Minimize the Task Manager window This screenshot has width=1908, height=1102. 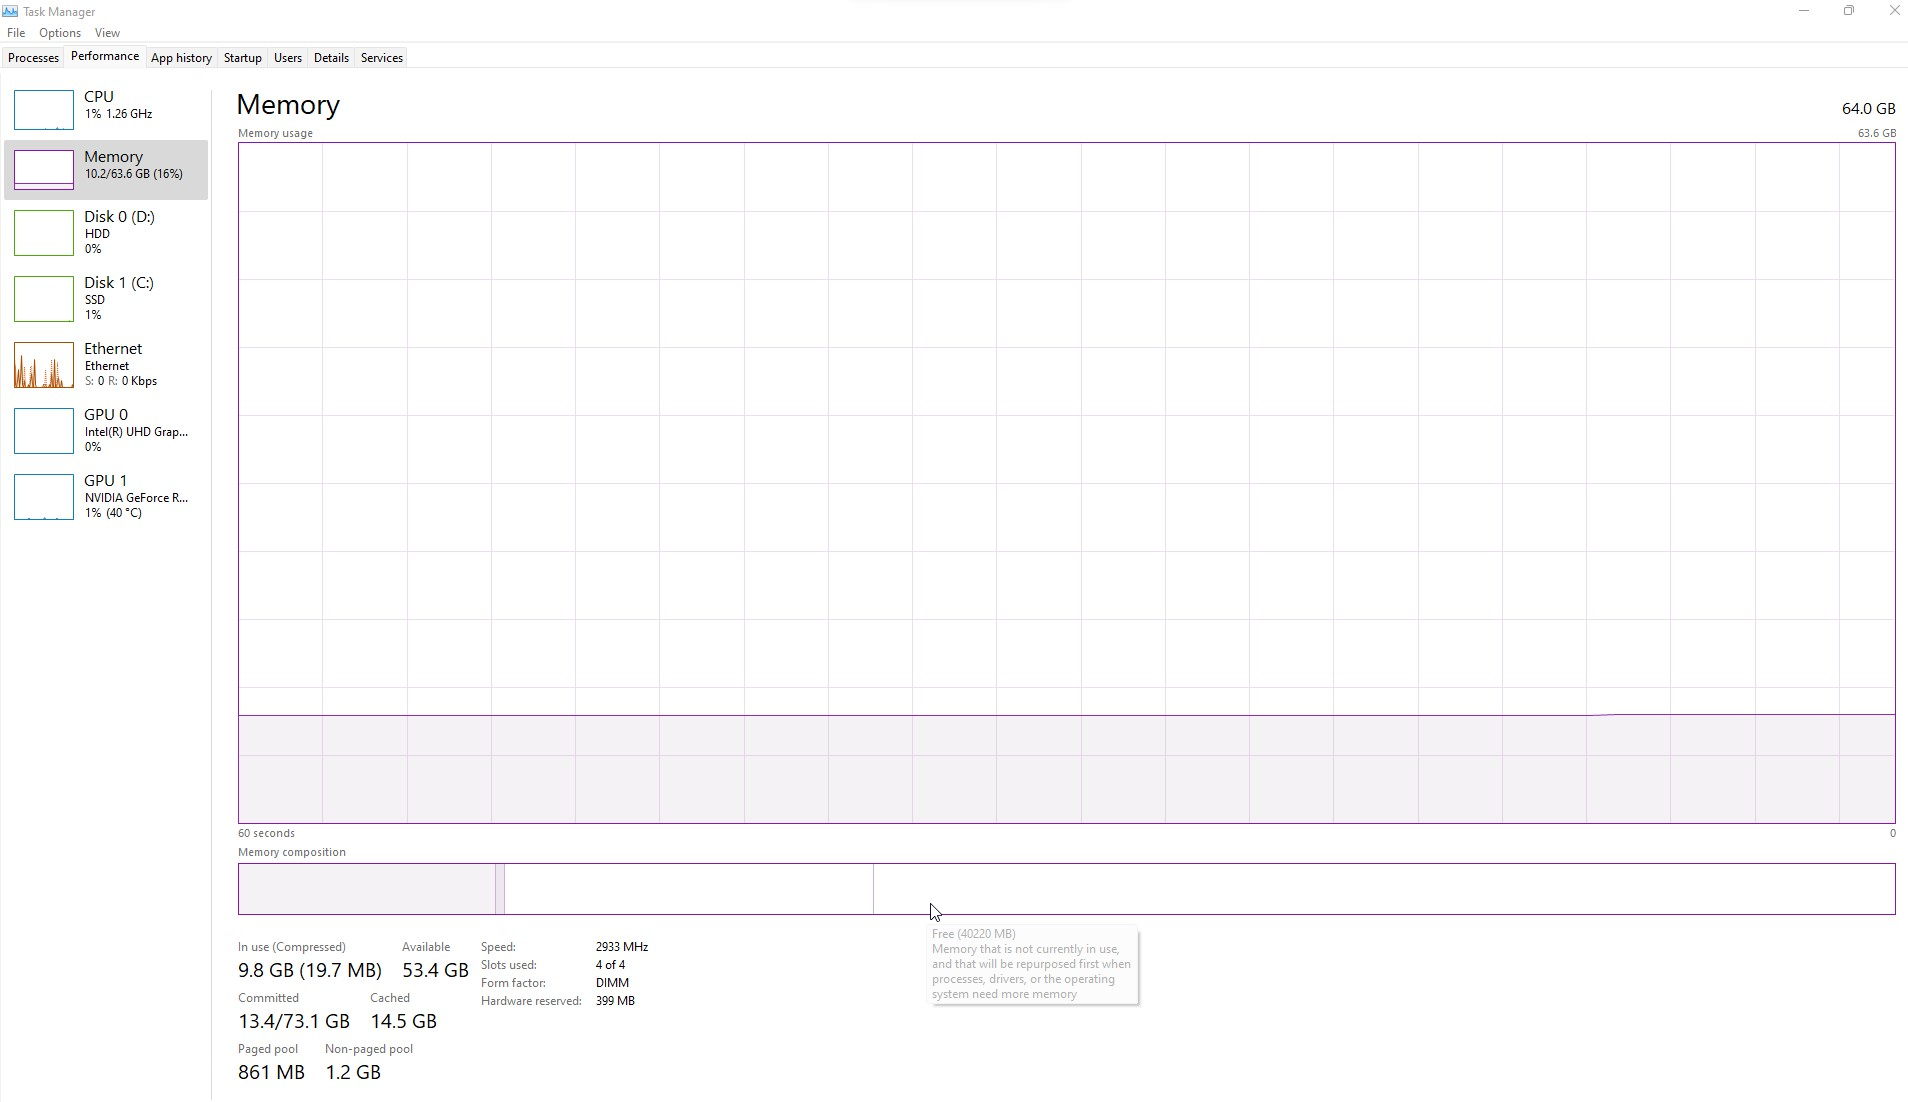[x=1804, y=11]
